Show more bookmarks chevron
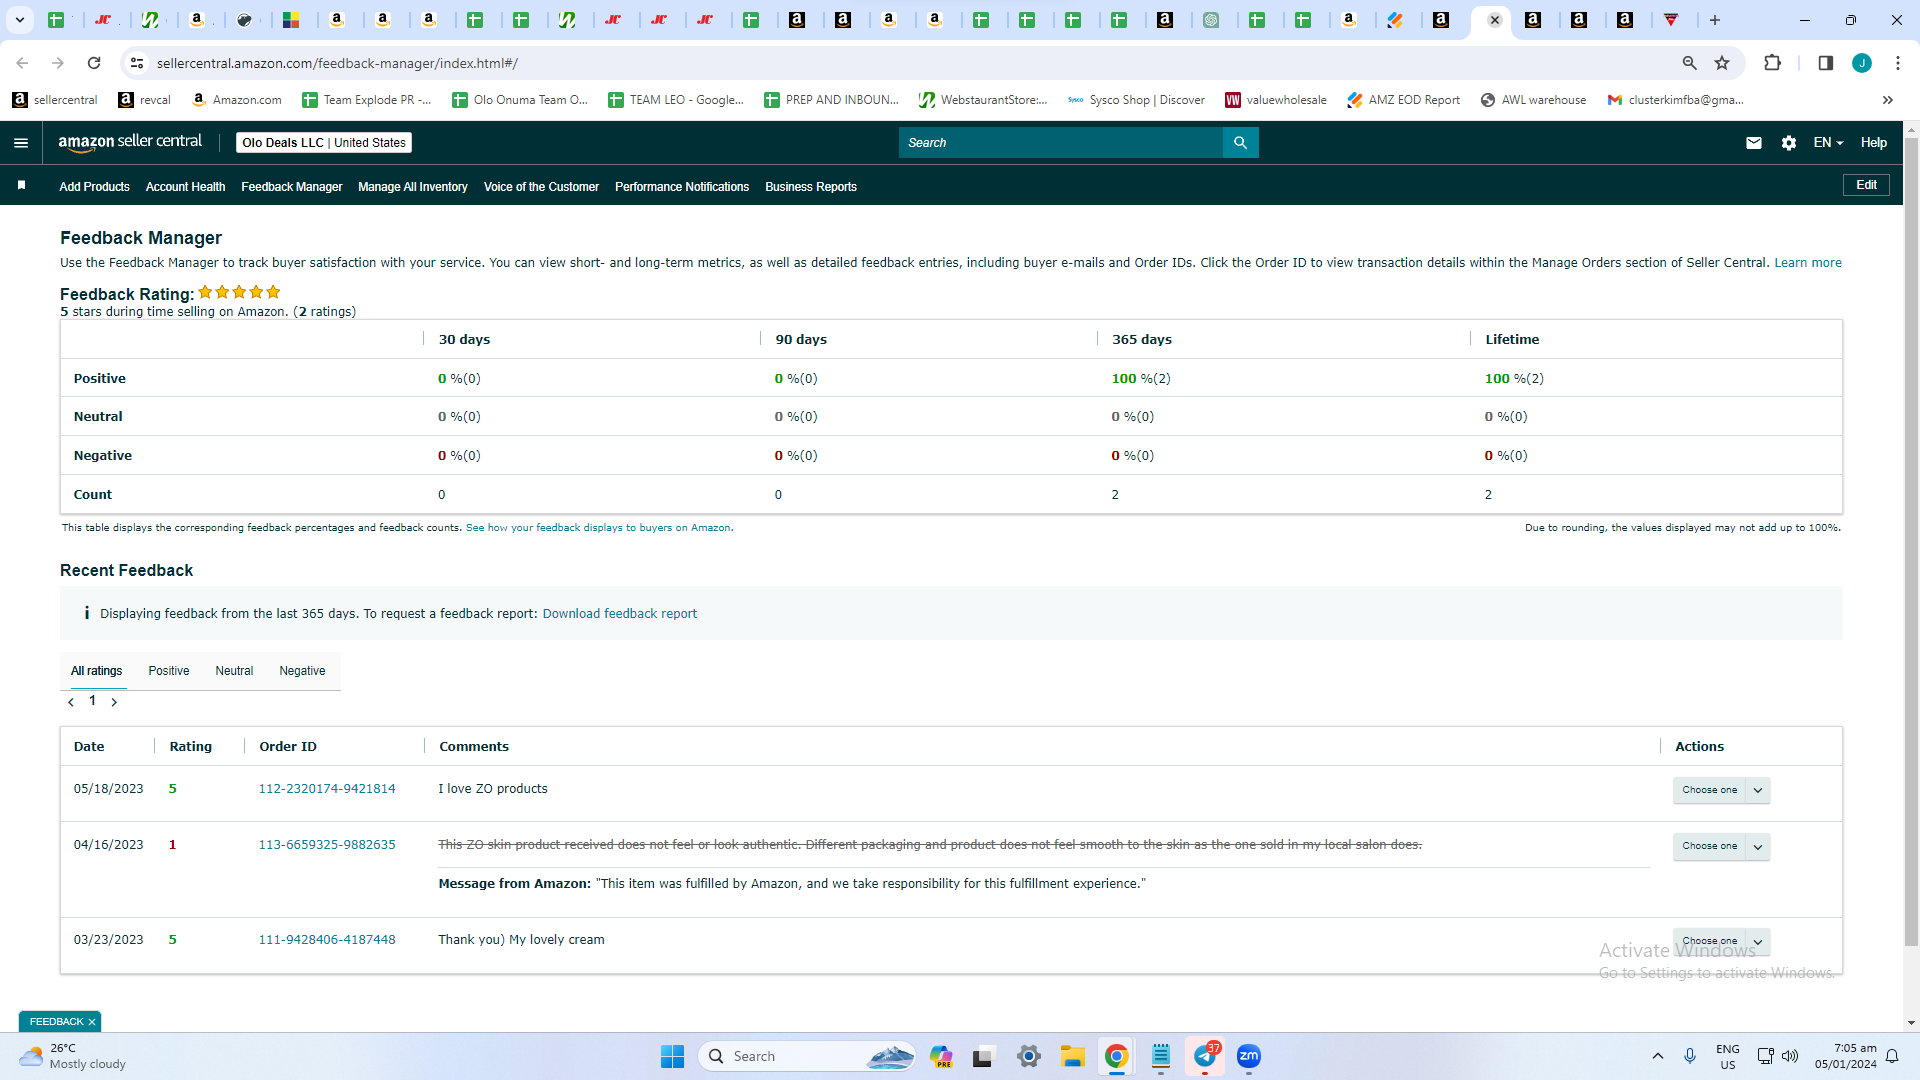Image resolution: width=1920 pixels, height=1080 pixels. 1887,100
